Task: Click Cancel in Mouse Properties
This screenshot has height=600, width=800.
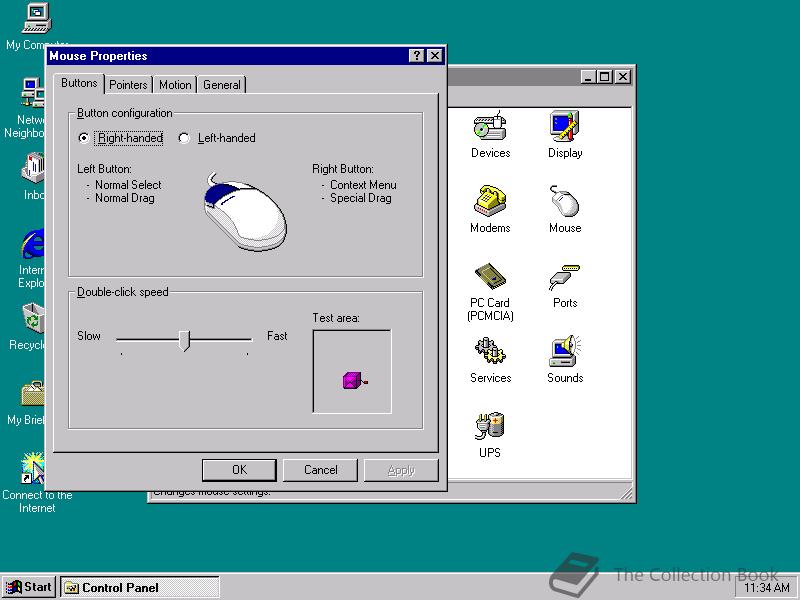Action: [x=320, y=470]
